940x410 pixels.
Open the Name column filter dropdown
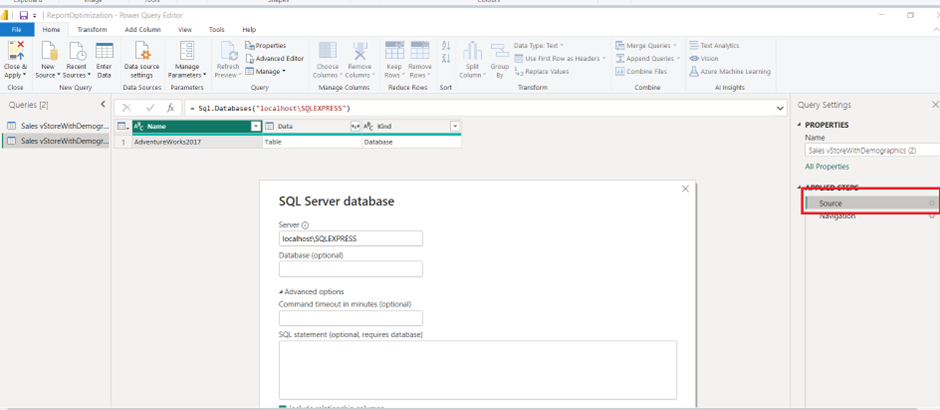pos(255,127)
